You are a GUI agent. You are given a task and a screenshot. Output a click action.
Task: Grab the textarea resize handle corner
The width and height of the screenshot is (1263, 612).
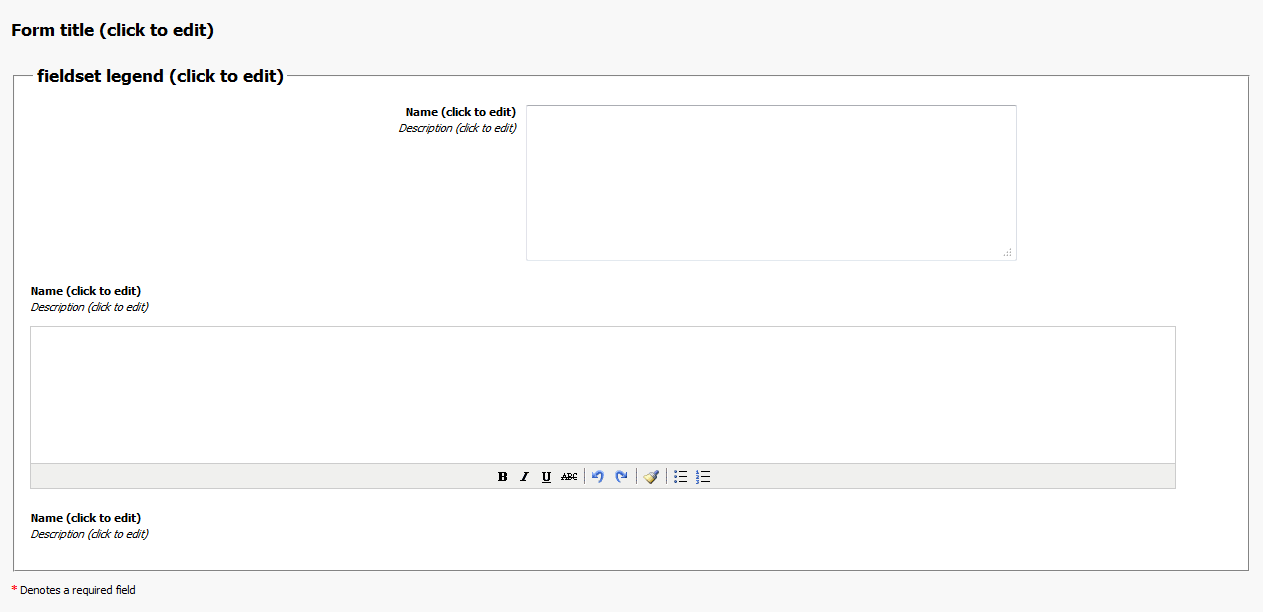[x=1008, y=253]
